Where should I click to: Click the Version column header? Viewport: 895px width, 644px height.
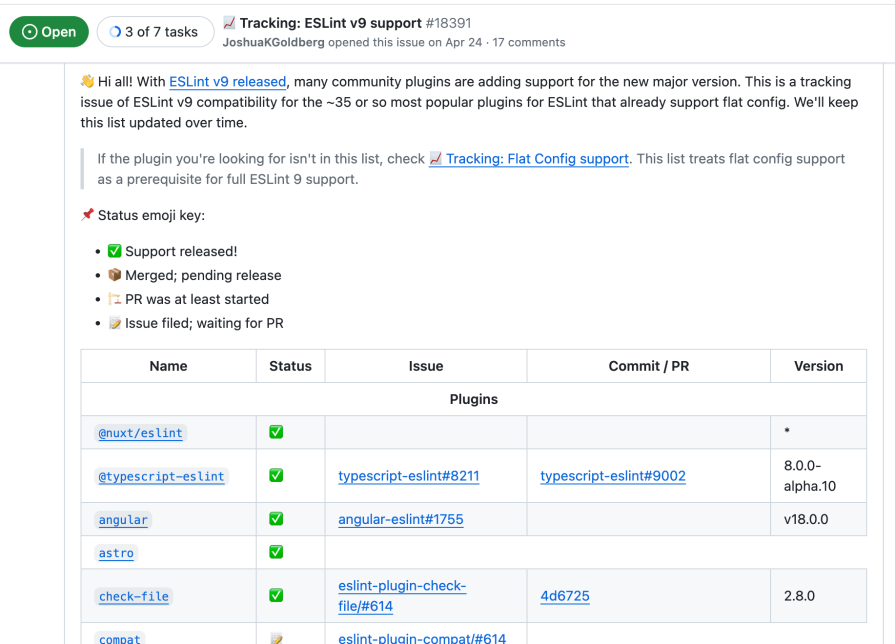[818, 366]
